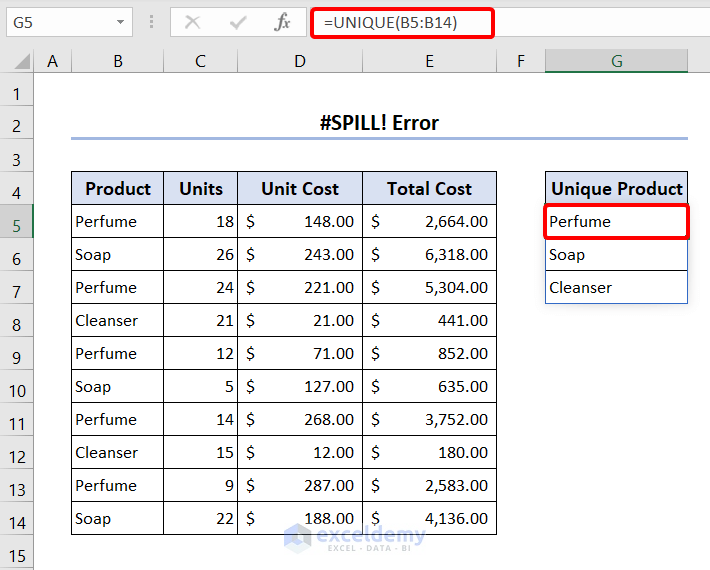This screenshot has width=710, height=570.
Task: Click the Total Cost 4,136.00 cell
Action: (429, 518)
